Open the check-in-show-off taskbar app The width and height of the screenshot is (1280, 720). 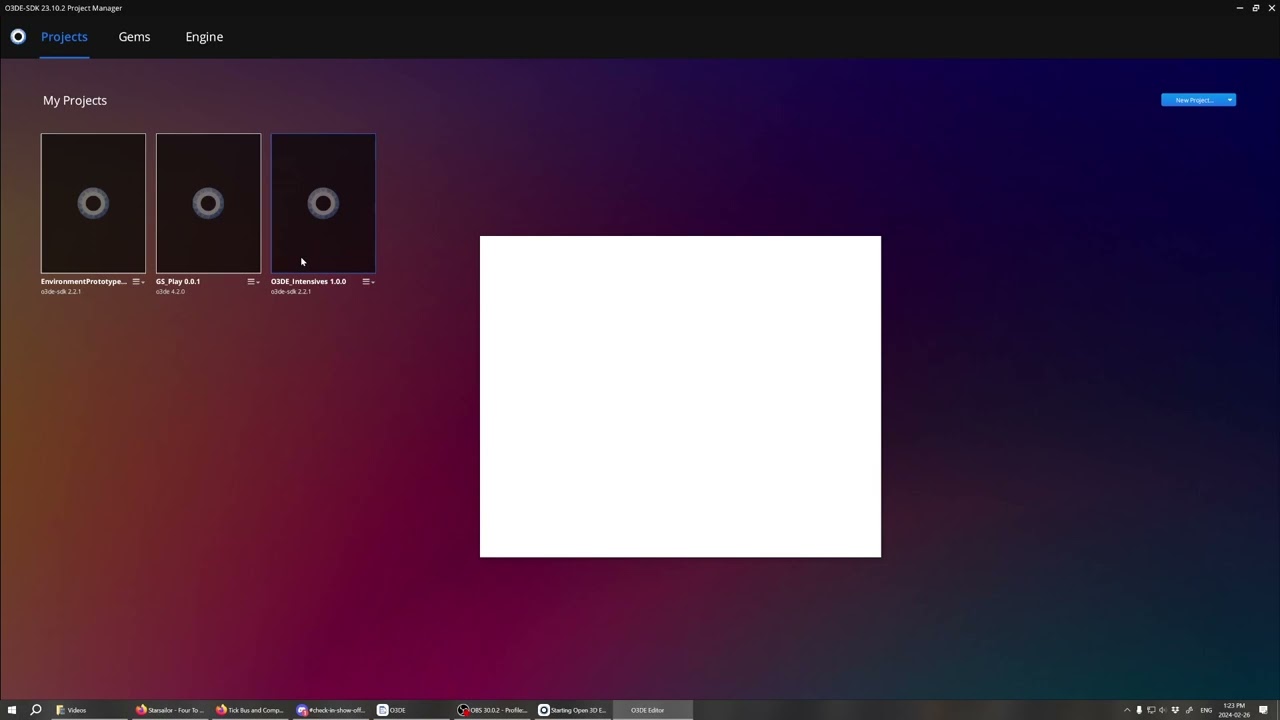tap(330, 710)
